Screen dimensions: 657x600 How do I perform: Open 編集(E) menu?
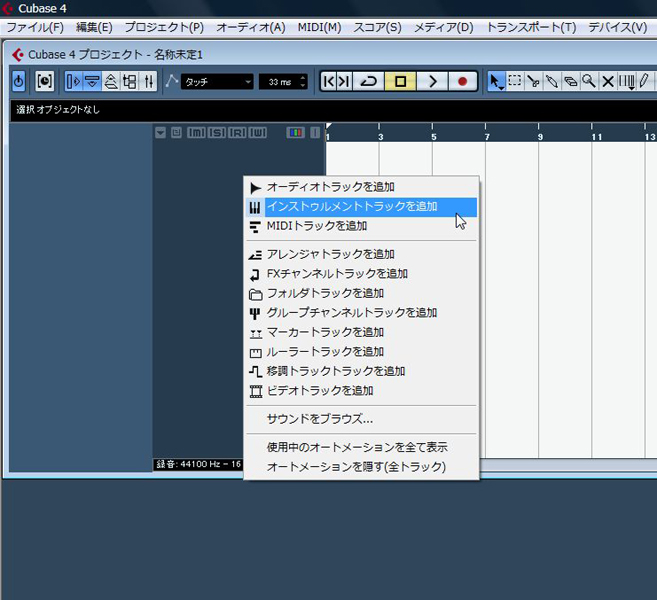[x=94, y=28]
